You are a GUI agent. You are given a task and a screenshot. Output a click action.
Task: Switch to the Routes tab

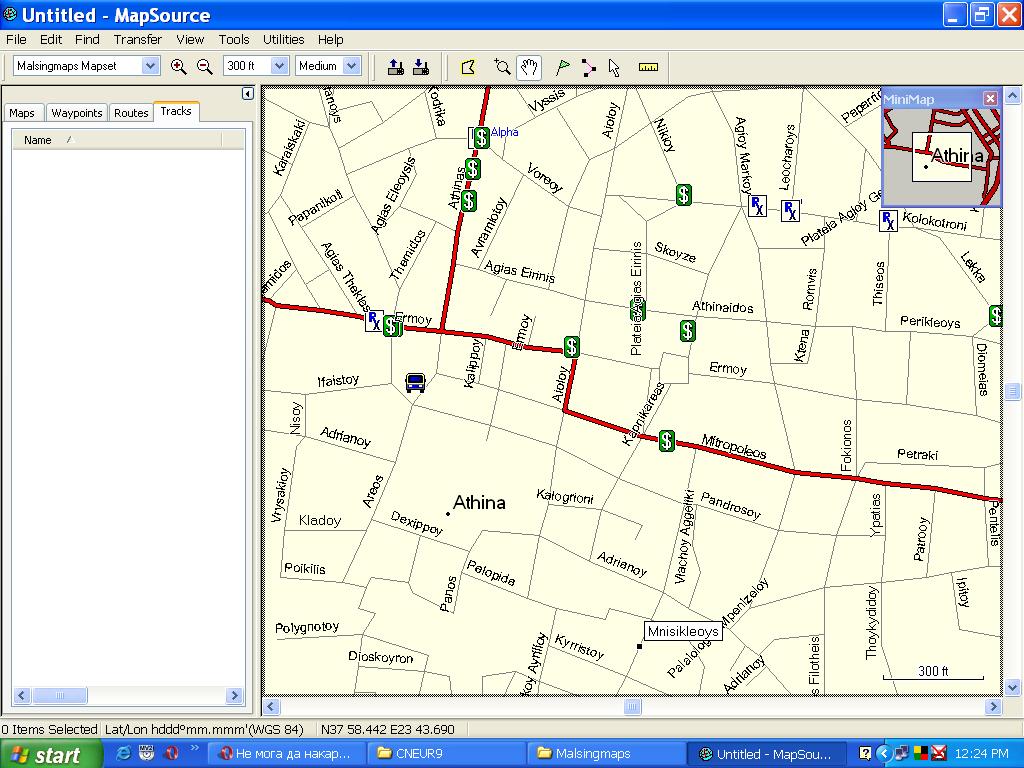131,113
